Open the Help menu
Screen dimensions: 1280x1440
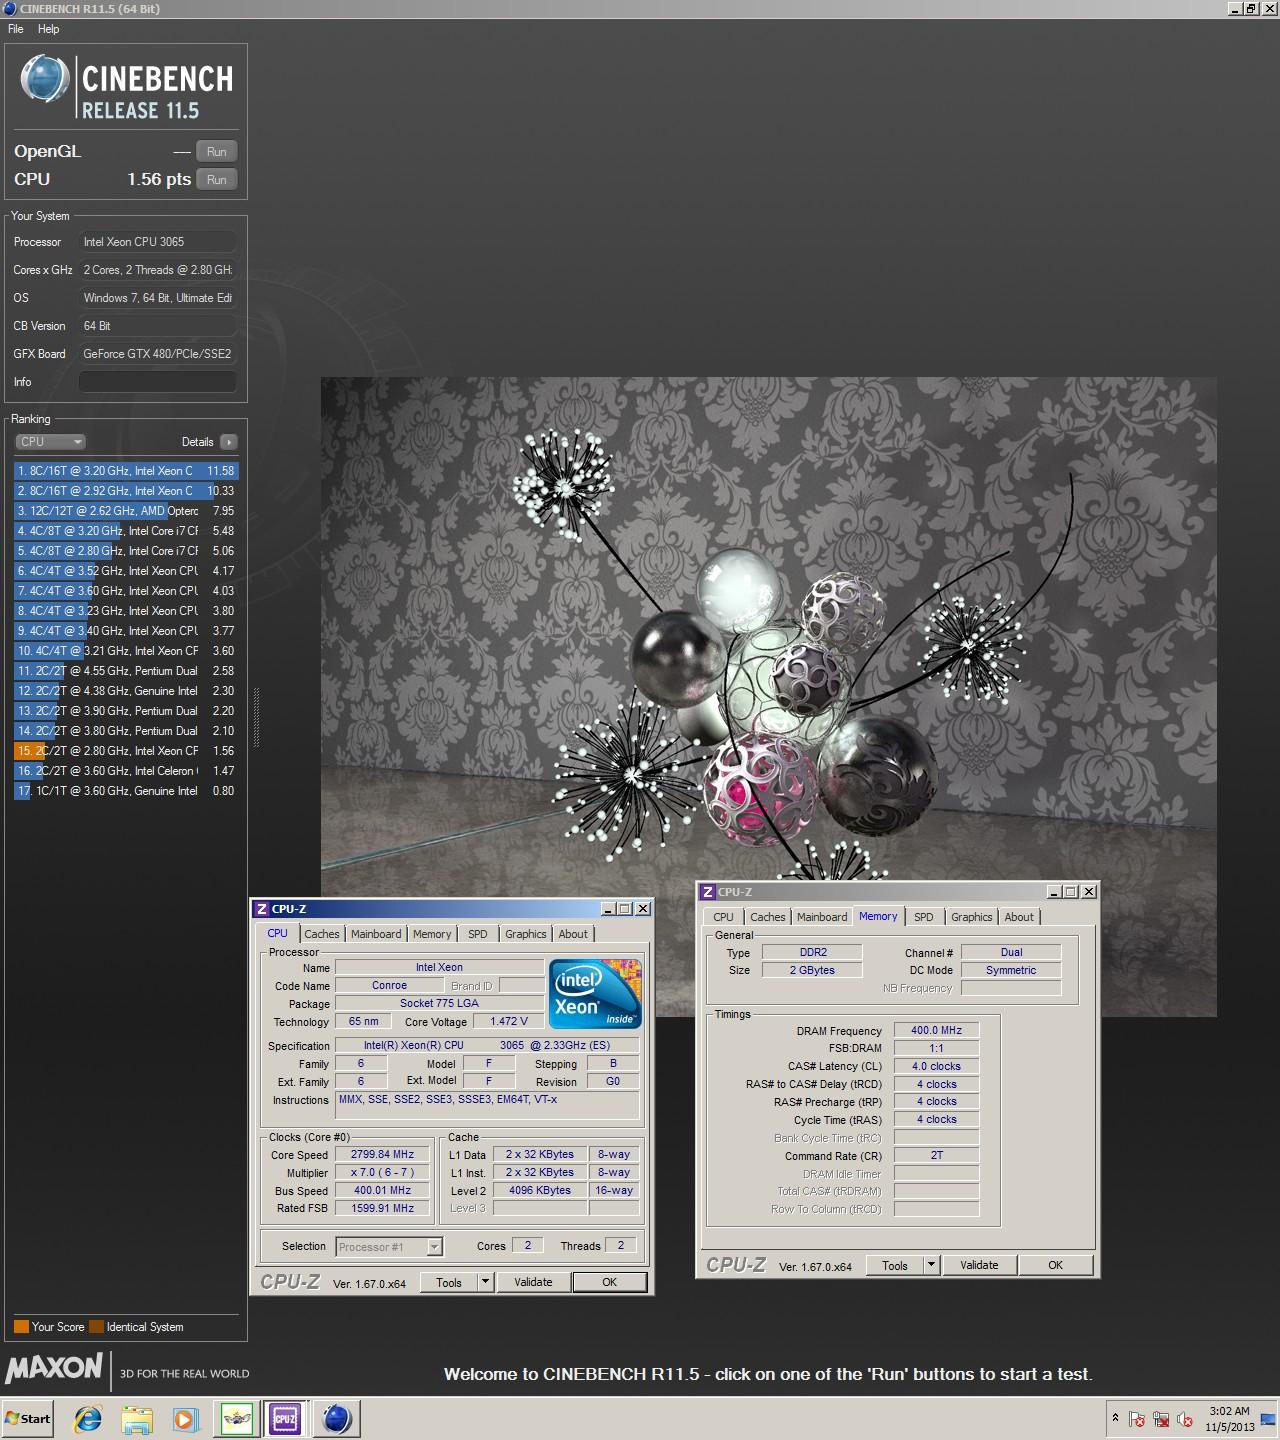(48, 29)
